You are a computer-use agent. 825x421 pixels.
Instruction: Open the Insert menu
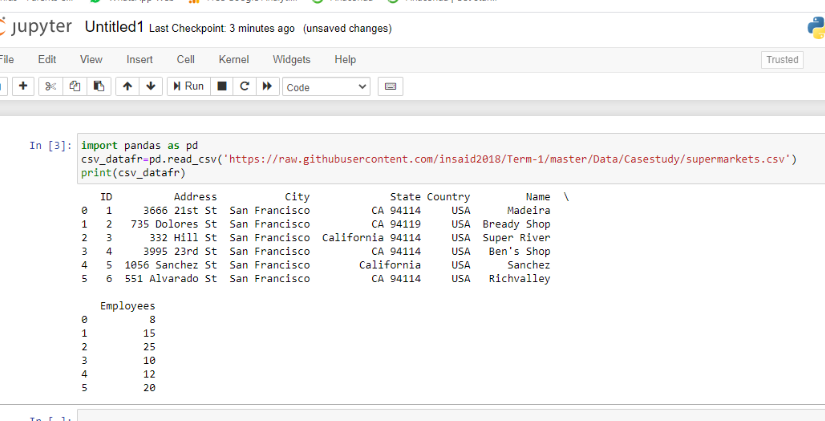[x=139, y=59]
